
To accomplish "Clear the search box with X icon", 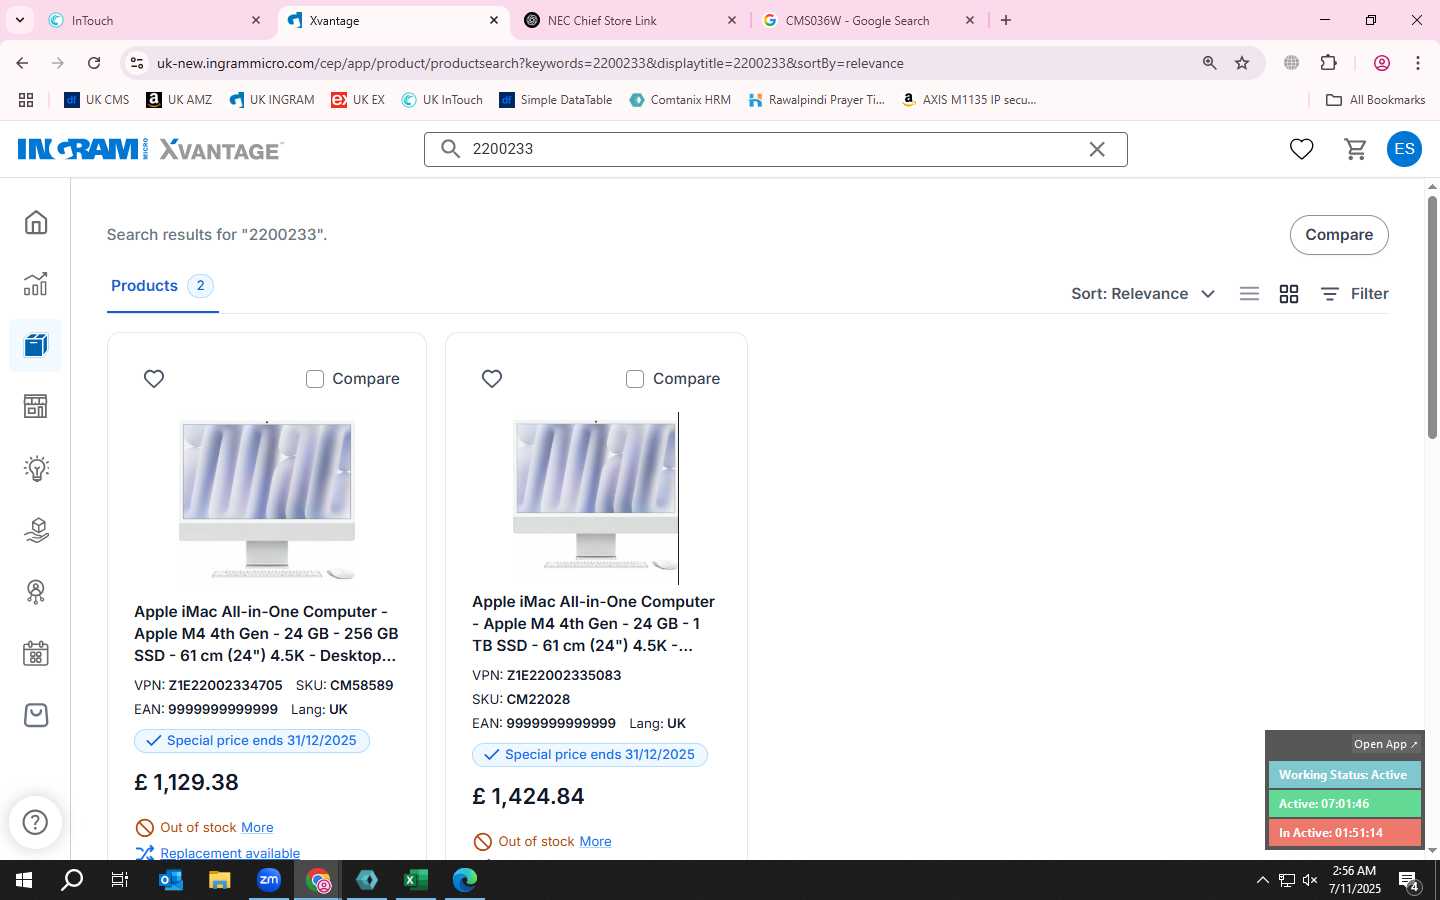I will pyautogui.click(x=1097, y=149).
